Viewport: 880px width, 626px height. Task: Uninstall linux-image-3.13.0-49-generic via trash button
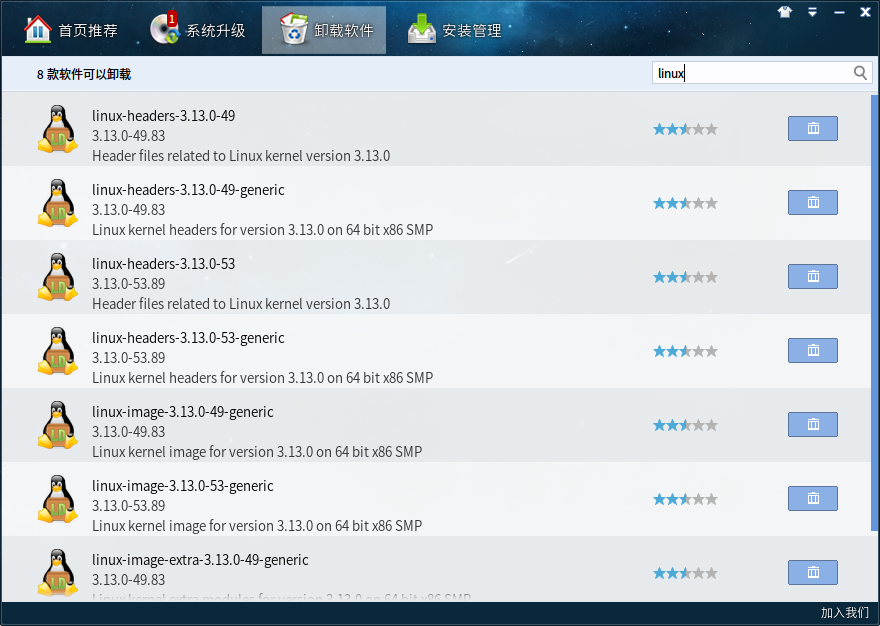(813, 424)
